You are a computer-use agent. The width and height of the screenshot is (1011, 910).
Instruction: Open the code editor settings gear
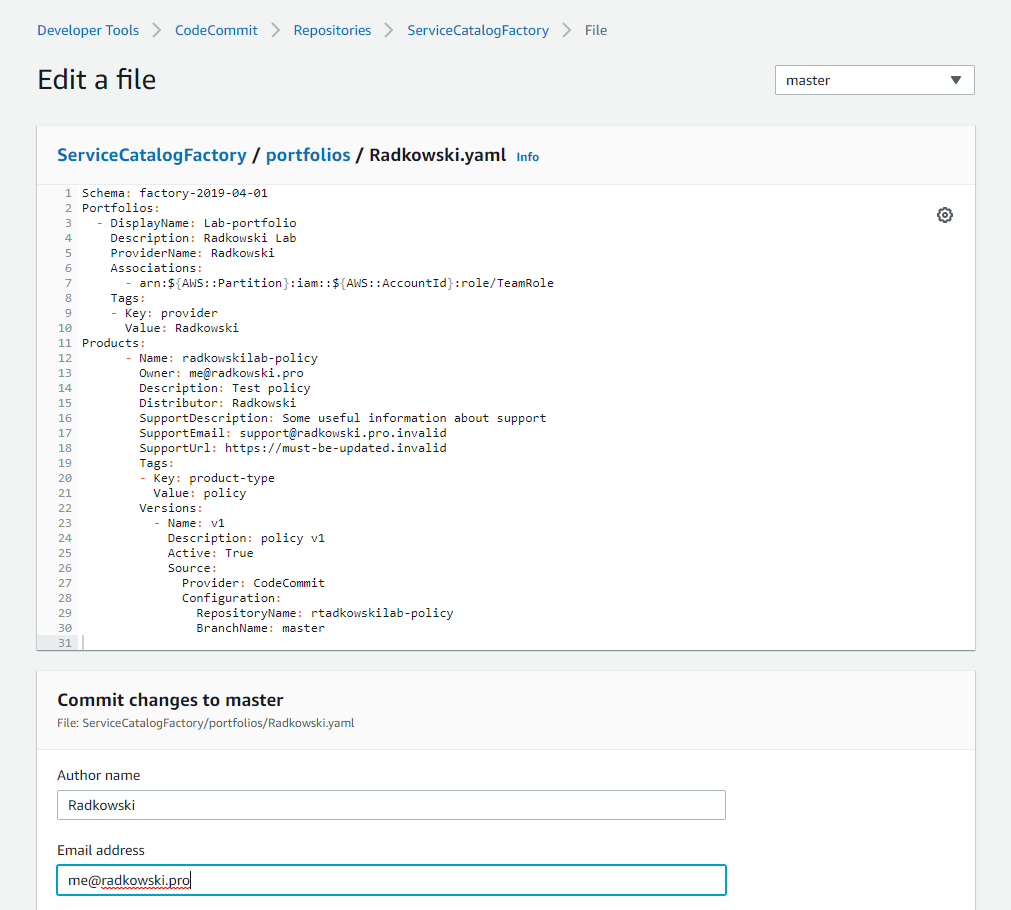click(945, 215)
